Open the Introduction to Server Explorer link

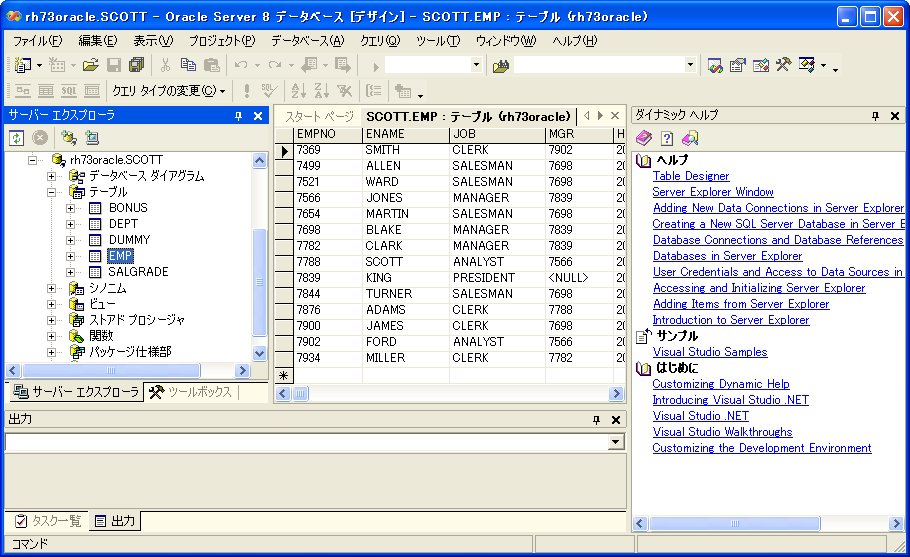coord(731,320)
